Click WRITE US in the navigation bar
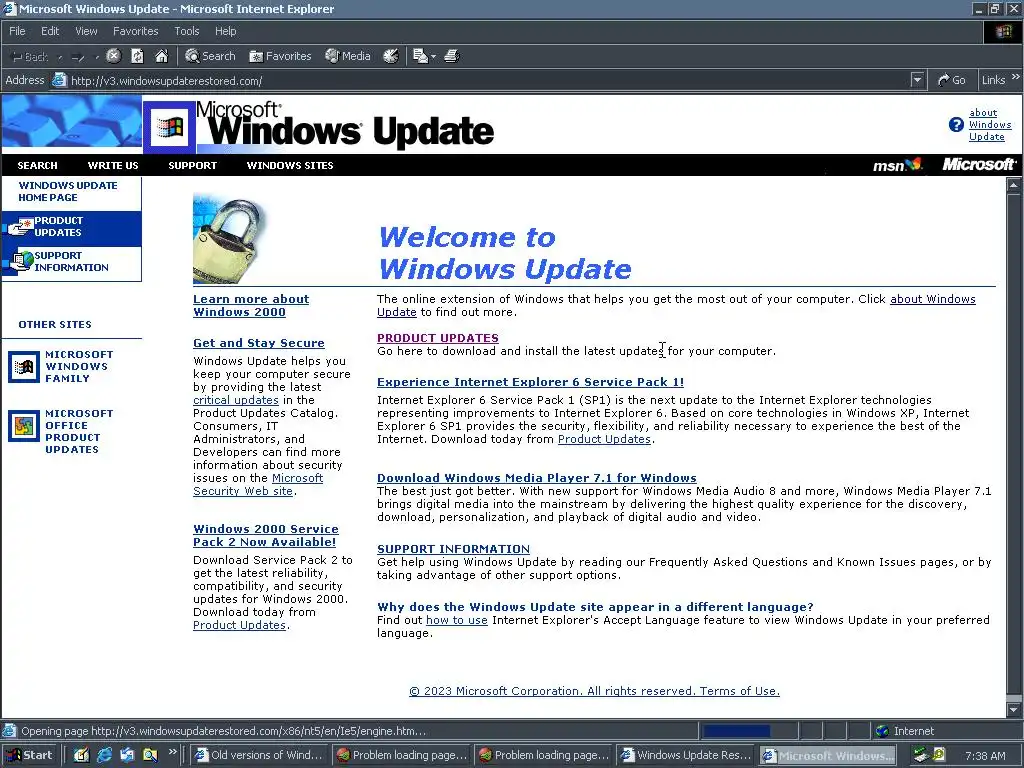1024x768 pixels. click(x=113, y=165)
